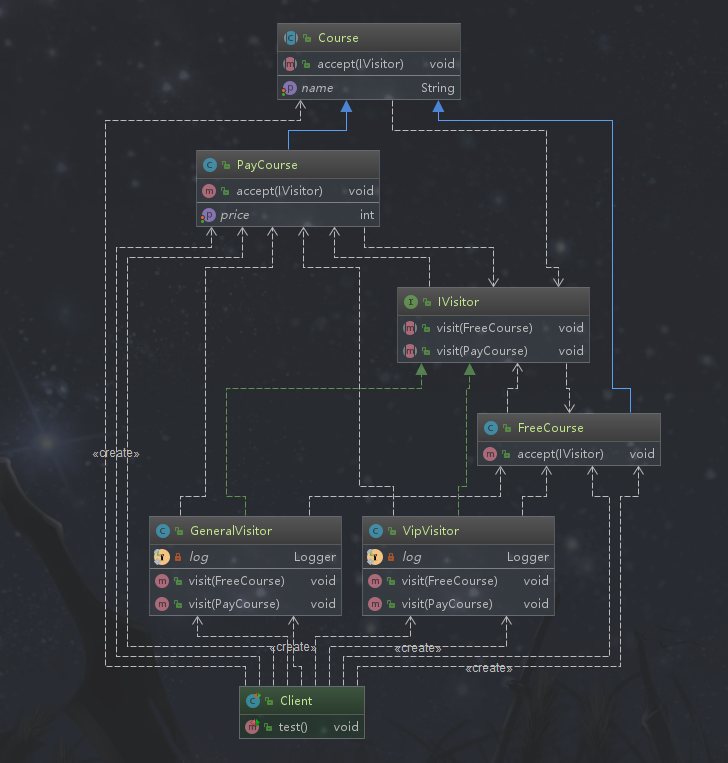The image size is (728, 763).
Task: Click the log field icon in GeneralVisitor
Action: pyautogui.click(x=162, y=557)
